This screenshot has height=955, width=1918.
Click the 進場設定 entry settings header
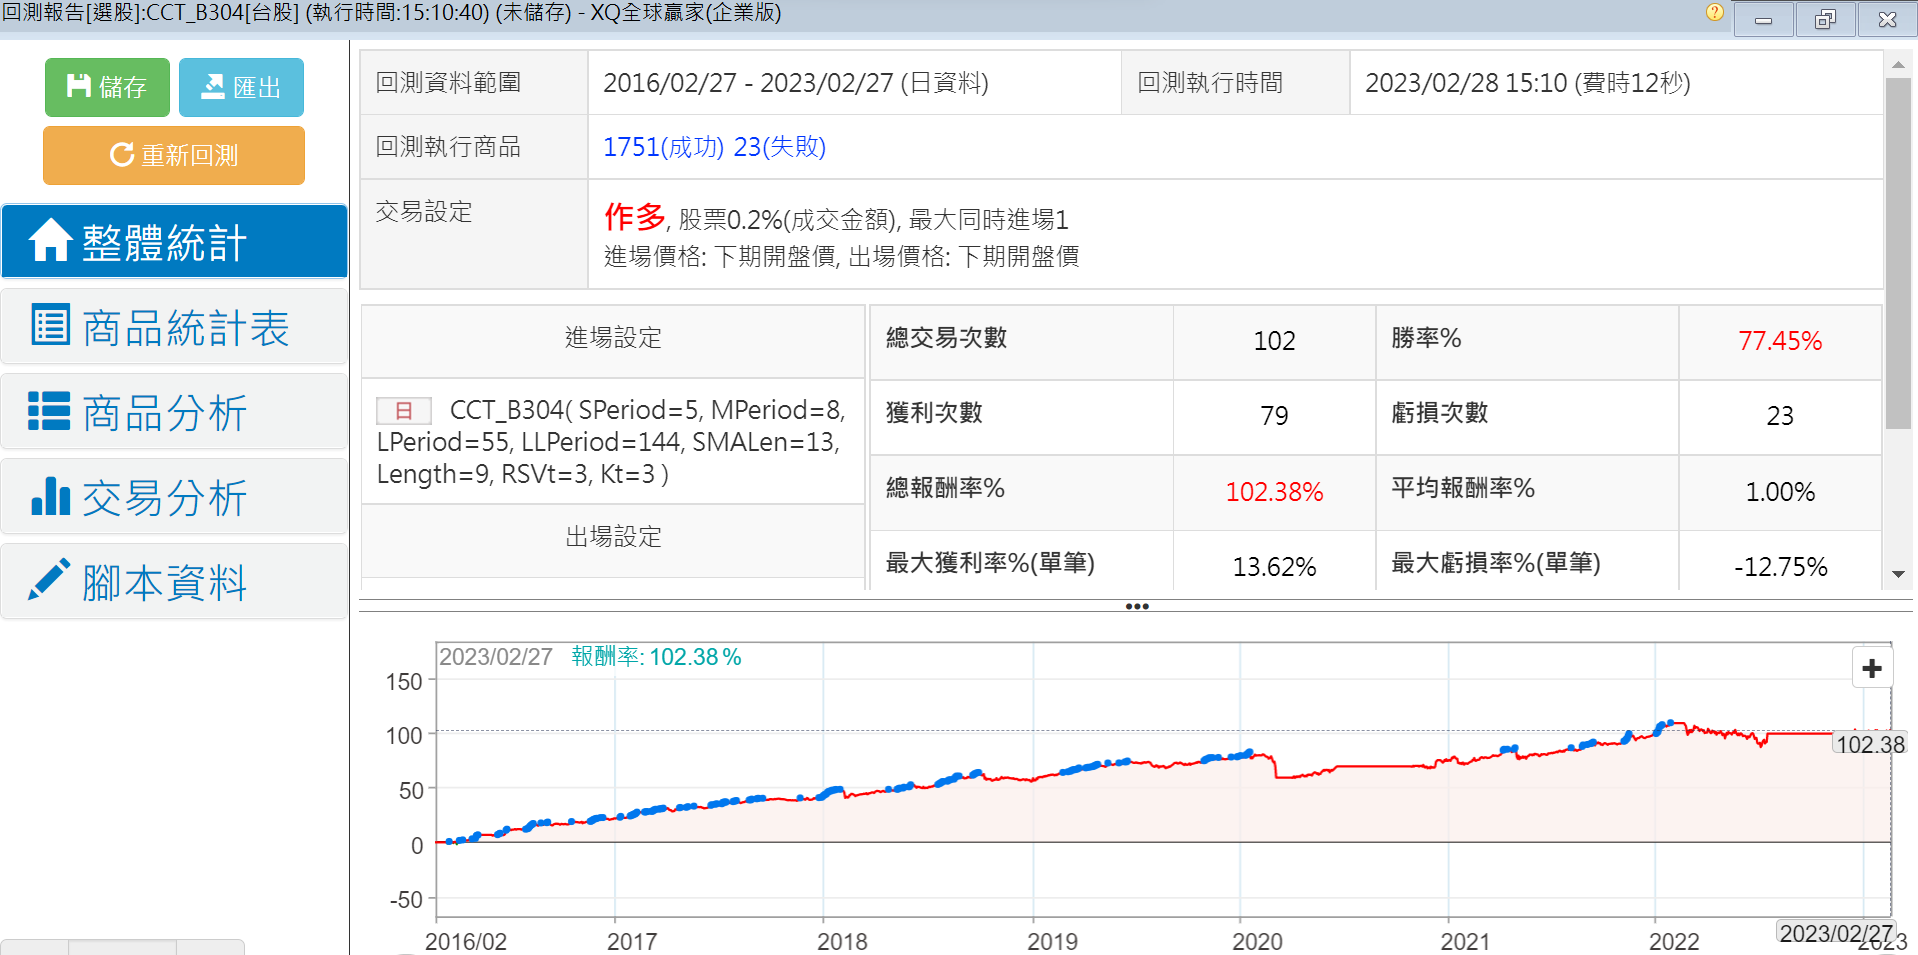coord(613,338)
